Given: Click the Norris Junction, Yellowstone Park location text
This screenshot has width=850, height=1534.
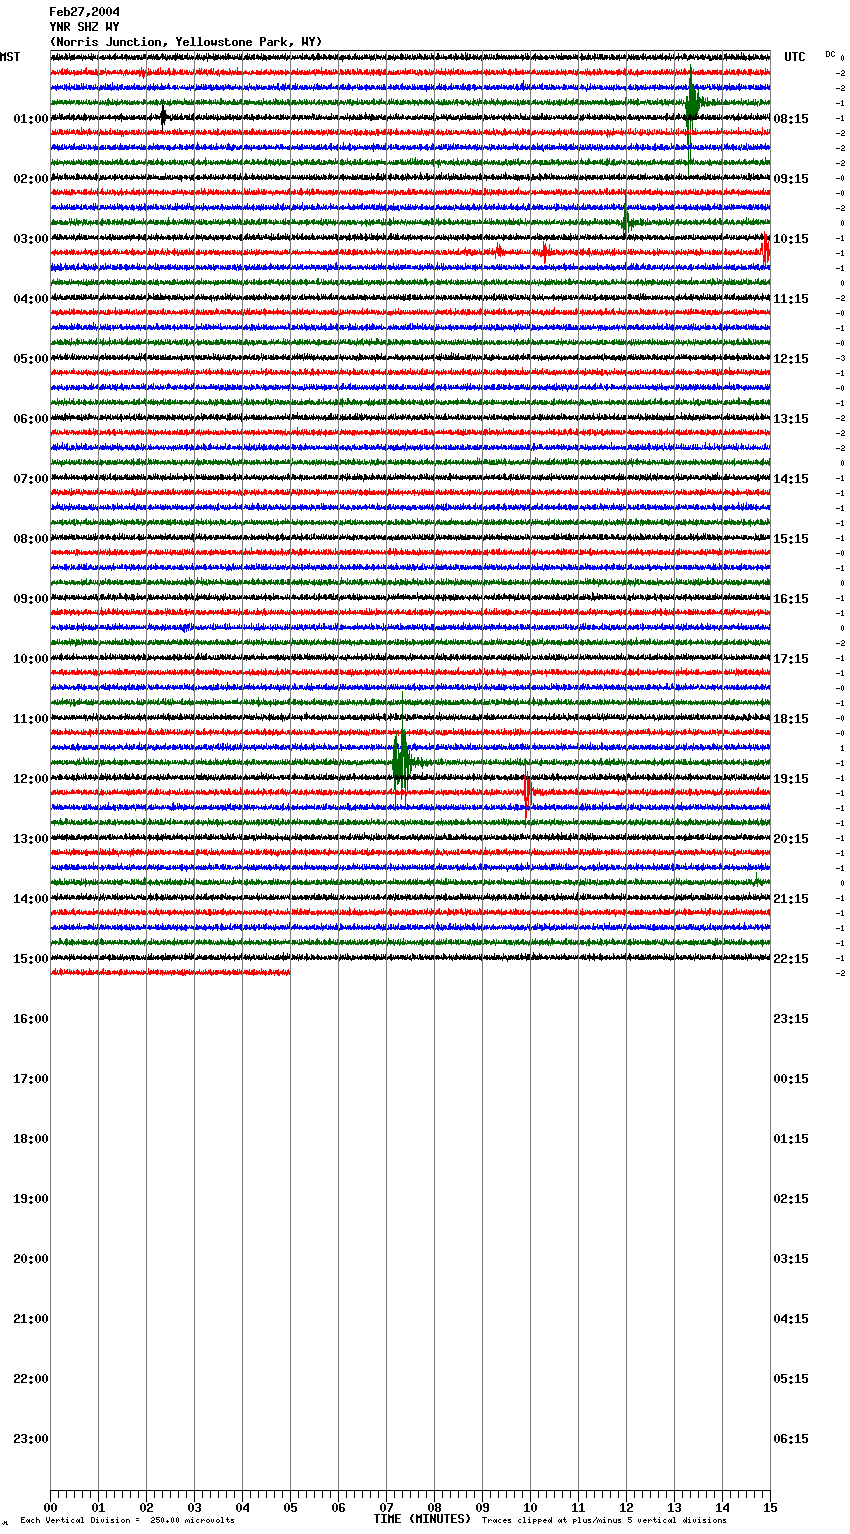Looking at the screenshot, I should point(186,42).
